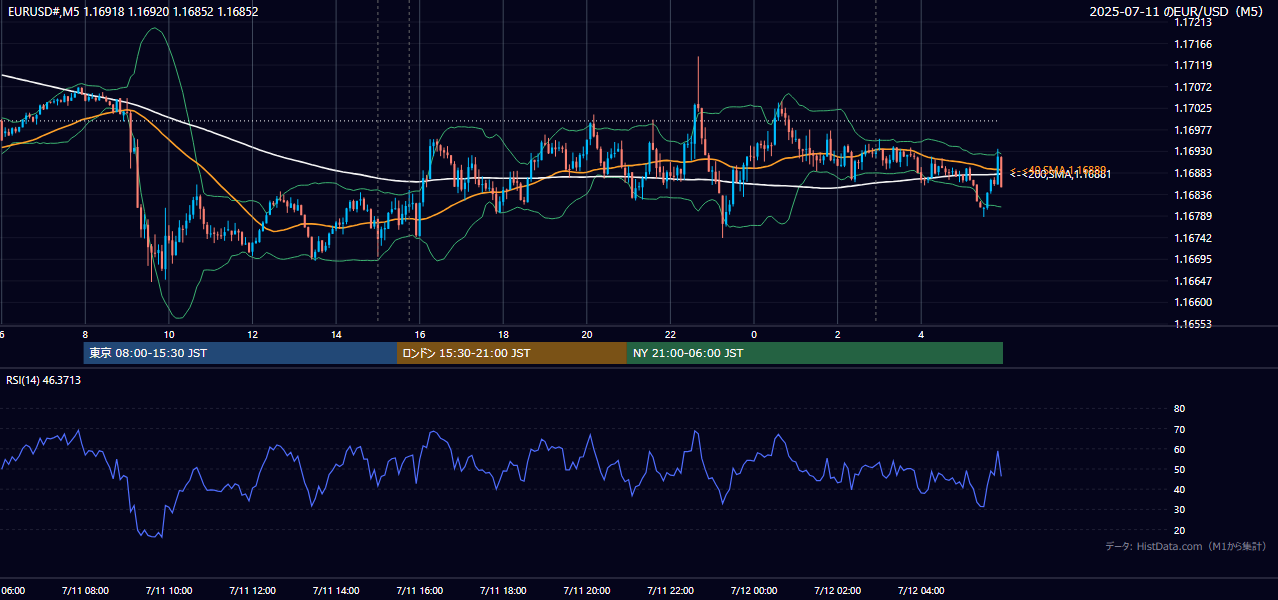Click price axis label 1.17025
This screenshot has height=600, width=1278.
[x=1193, y=109]
